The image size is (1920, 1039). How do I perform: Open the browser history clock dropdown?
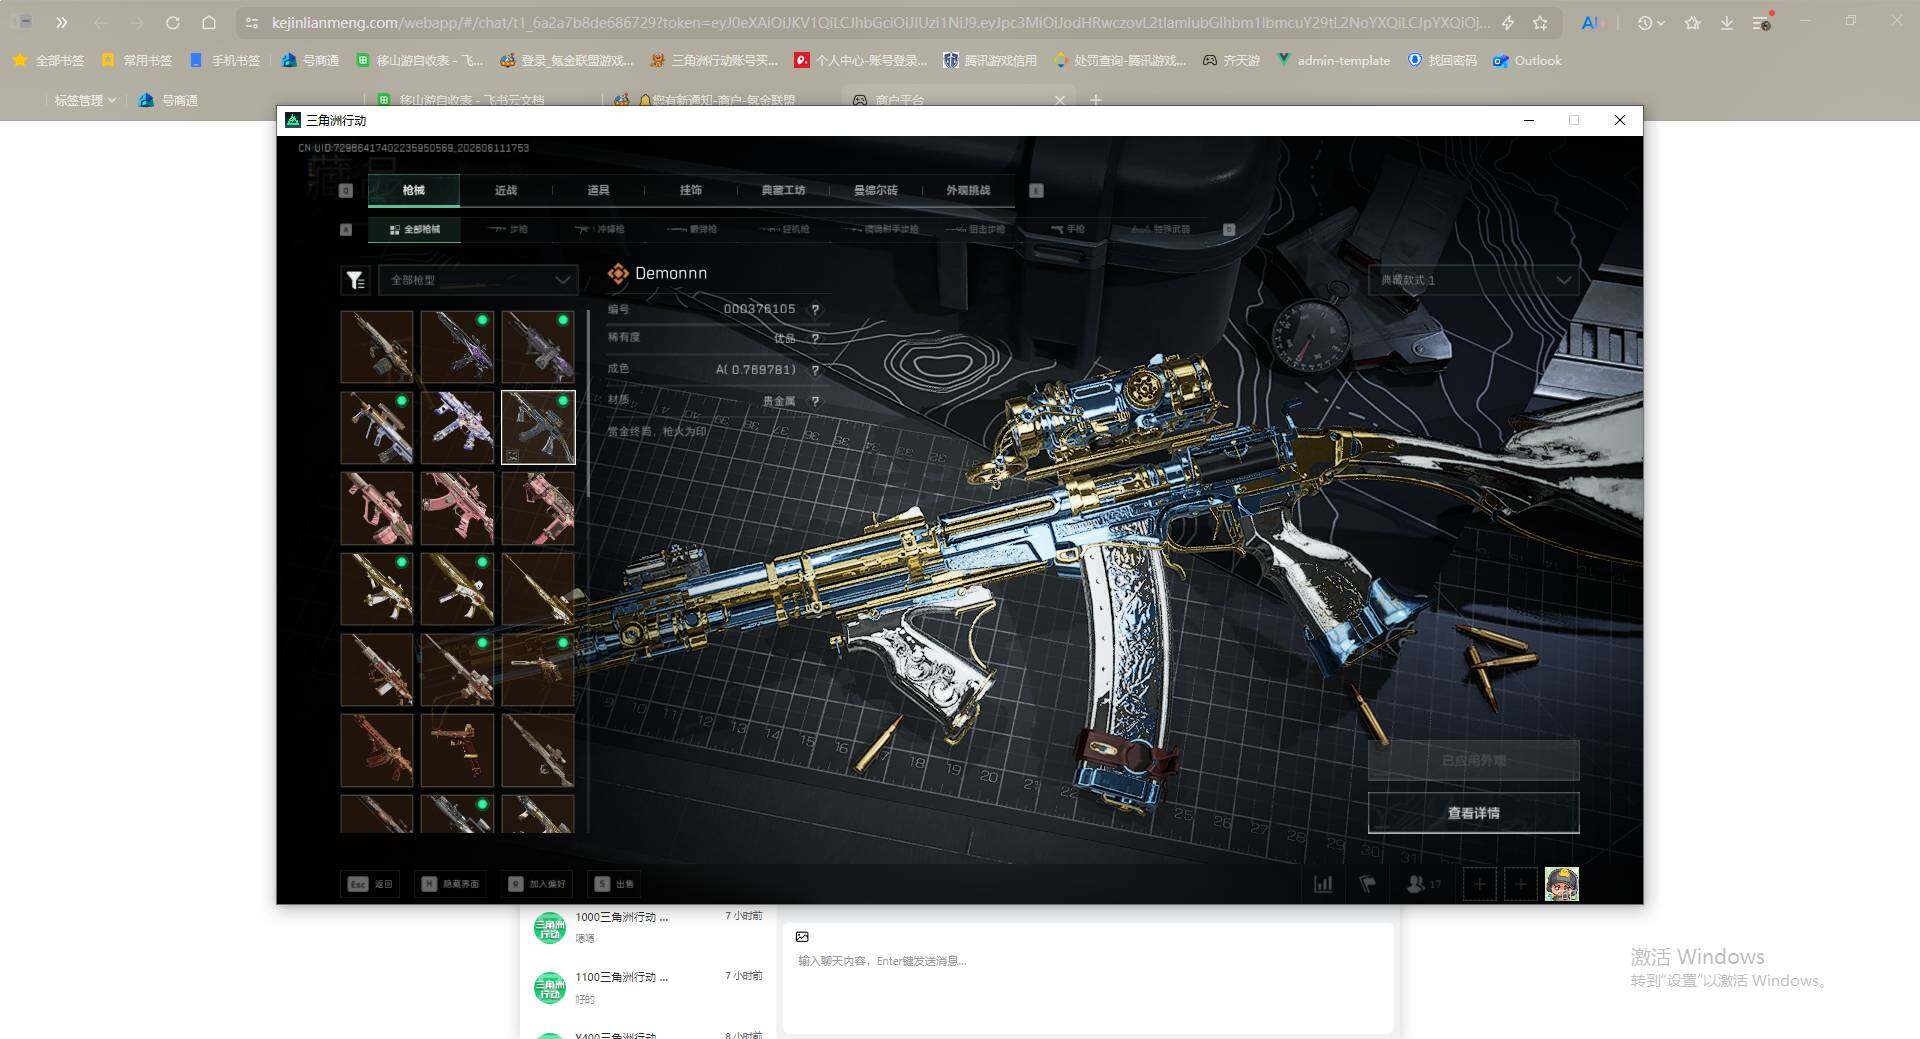(1650, 22)
